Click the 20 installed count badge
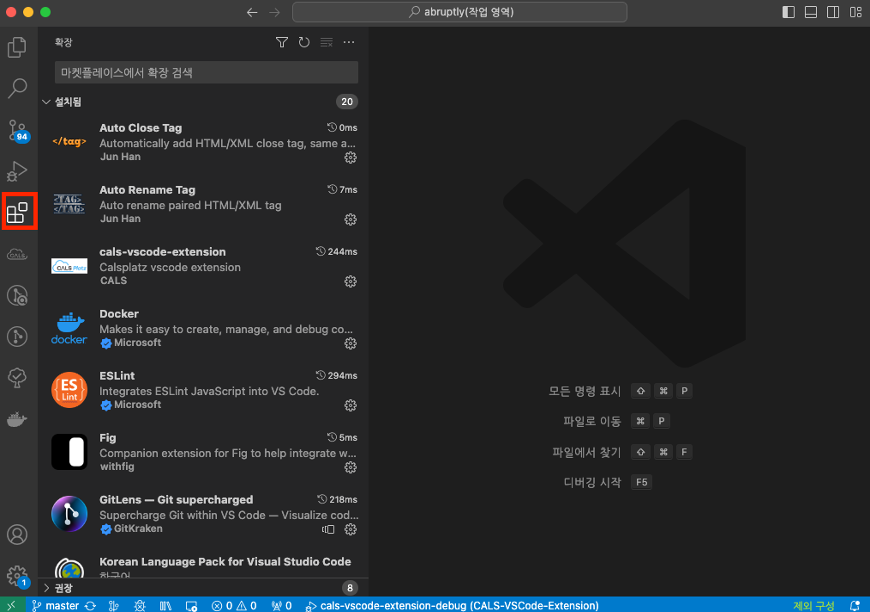This screenshot has width=870, height=612. click(x=347, y=102)
